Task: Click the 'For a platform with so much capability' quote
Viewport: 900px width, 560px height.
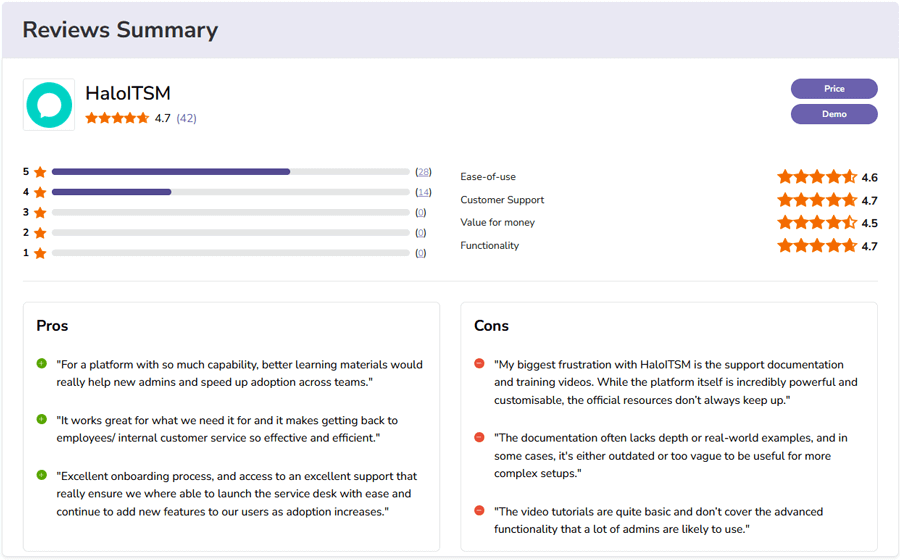Action: pos(239,374)
